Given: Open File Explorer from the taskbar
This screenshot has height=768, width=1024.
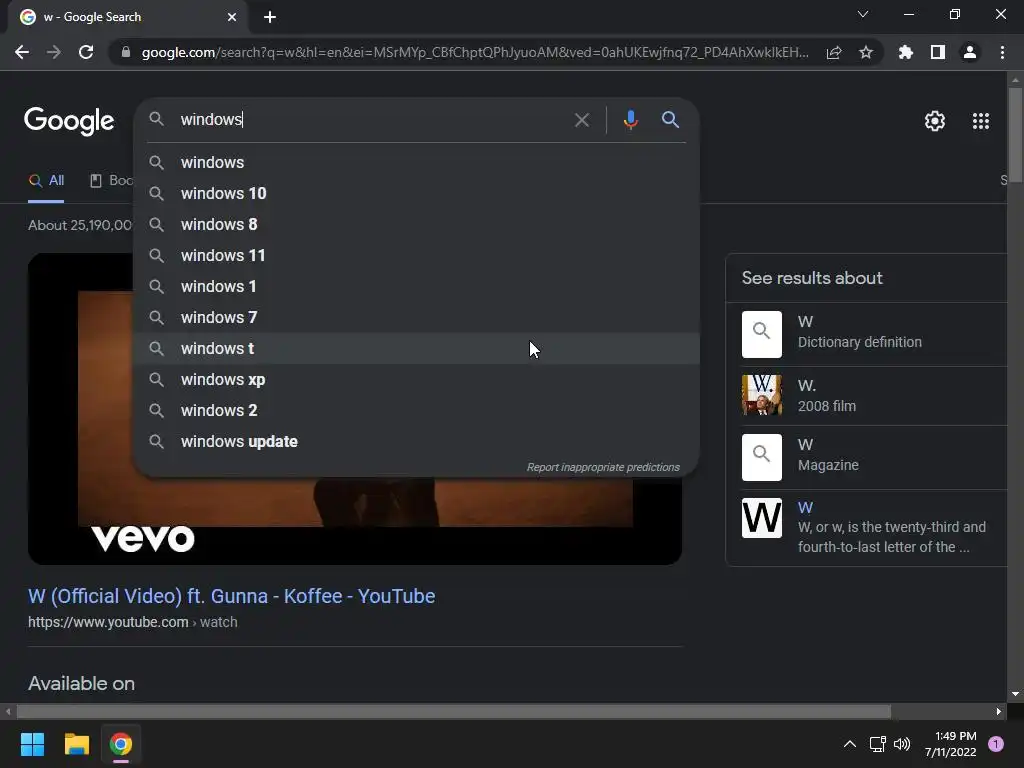Looking at the screenshot, I should 76,744.
